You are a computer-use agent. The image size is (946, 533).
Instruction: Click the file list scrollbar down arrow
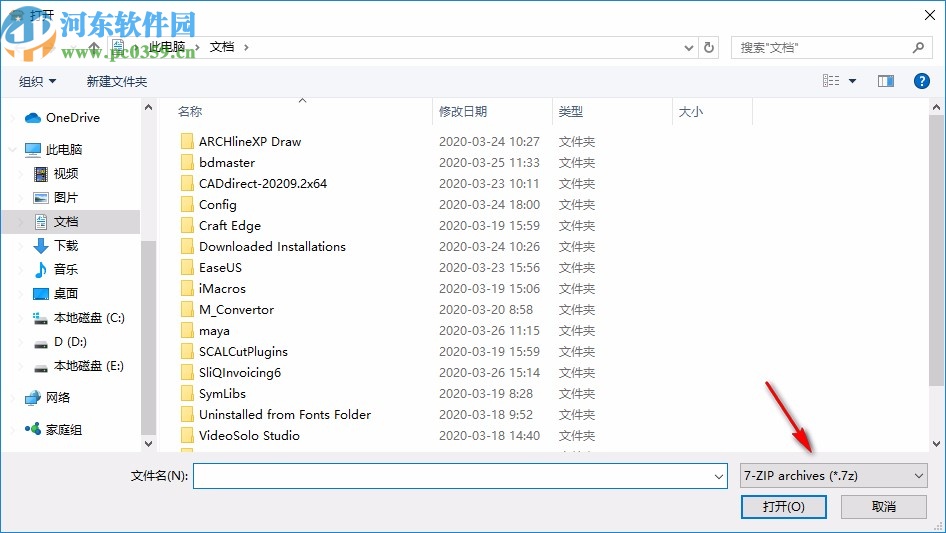coord(936,444)
